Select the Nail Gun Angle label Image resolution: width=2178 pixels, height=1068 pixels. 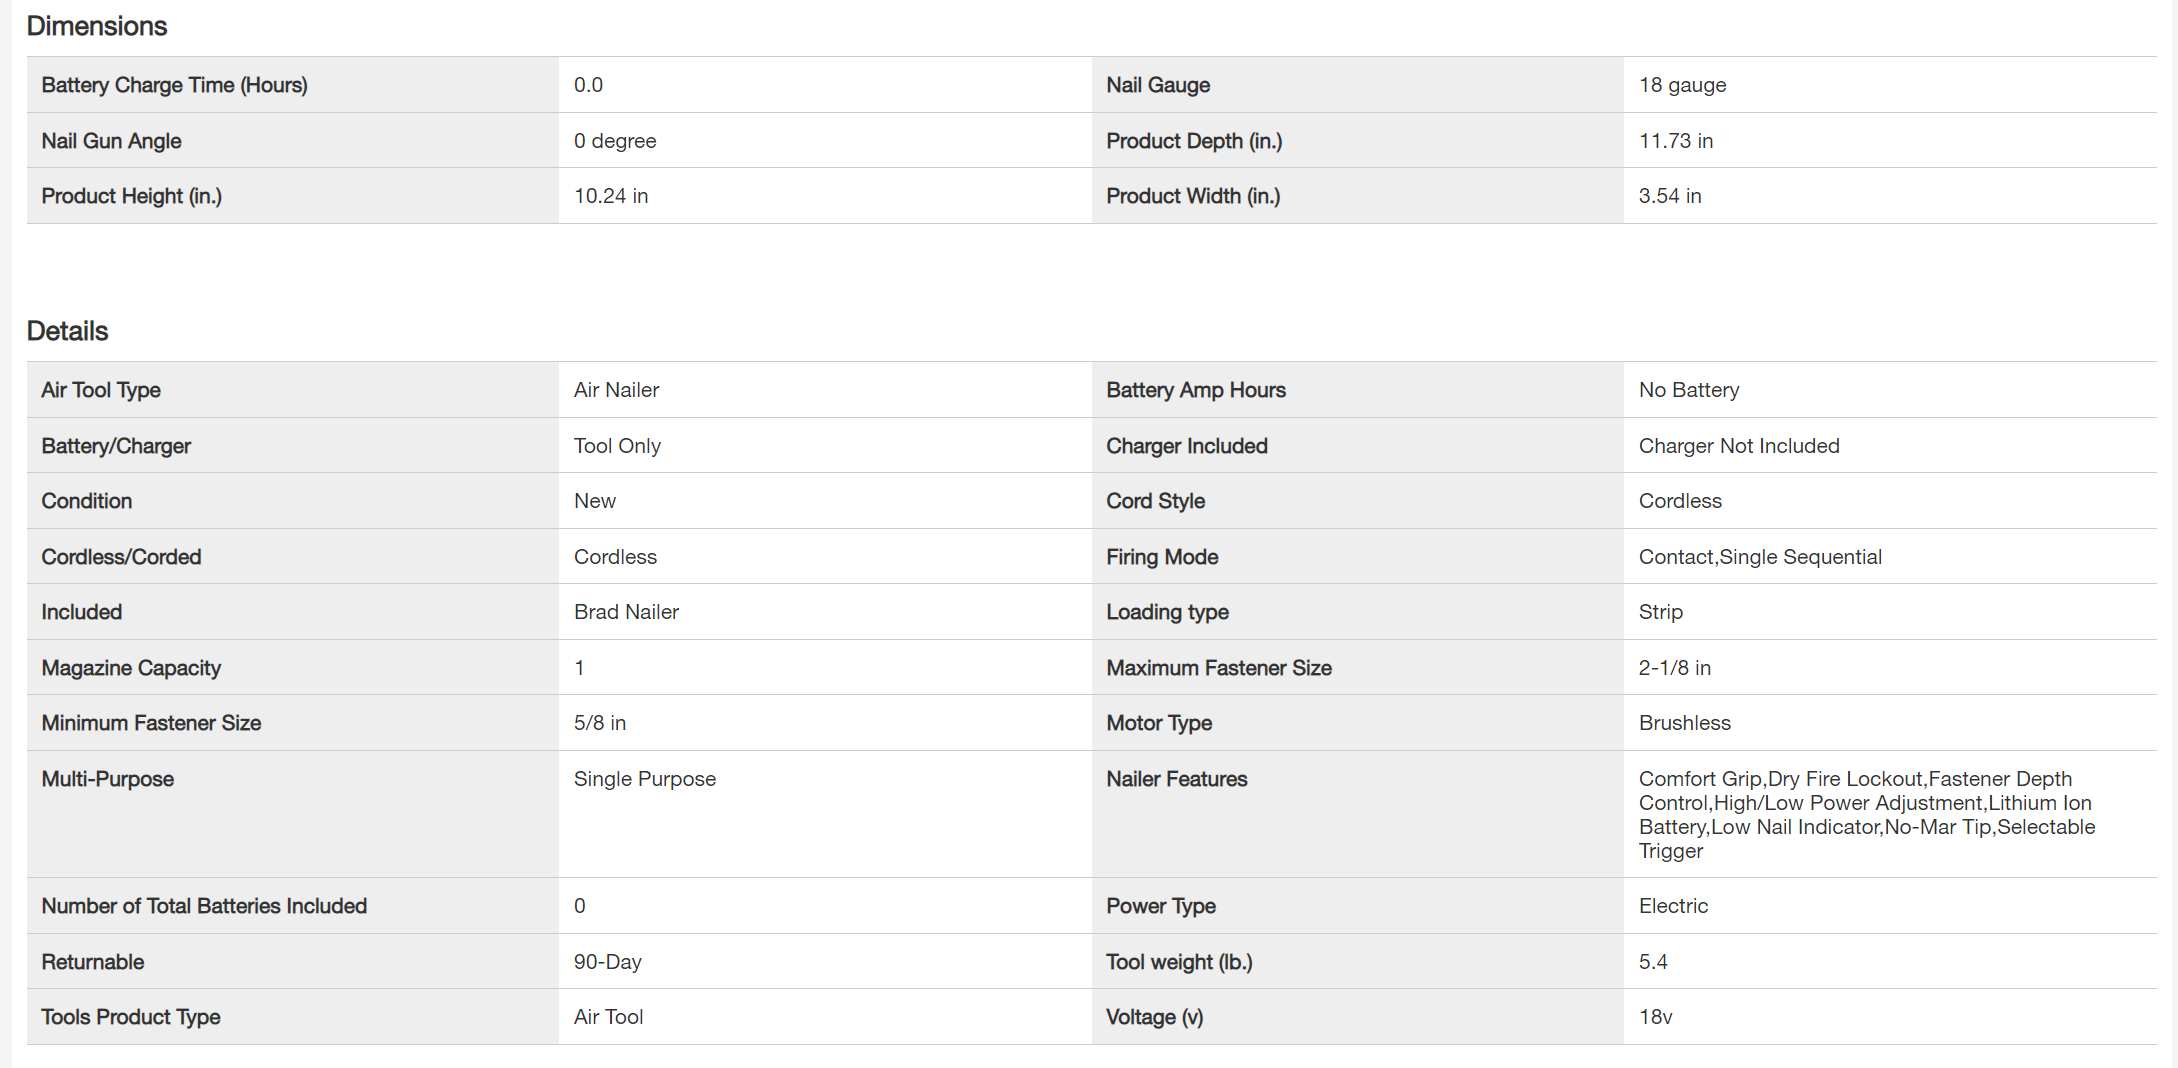click(x=111, y=141)
